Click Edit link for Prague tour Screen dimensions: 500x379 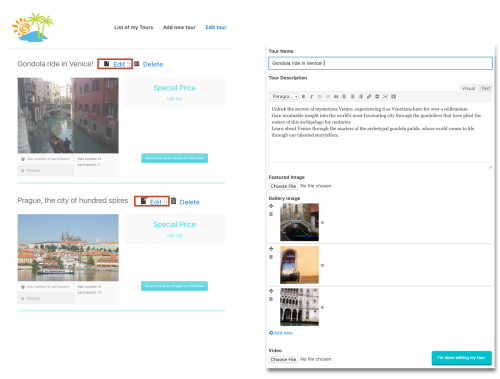click(x=156, y=202)
